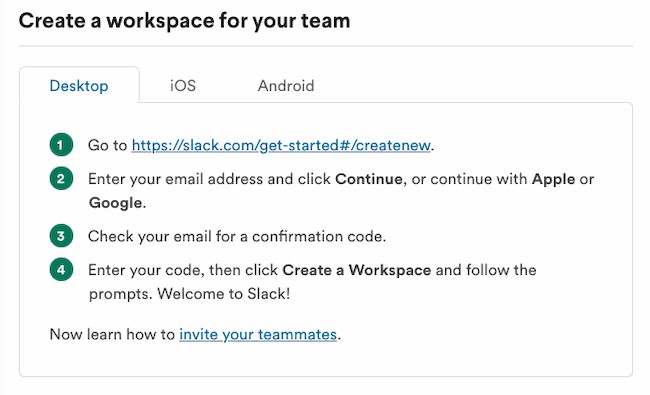Click the Check your email confirmation code text

point(237,236)
